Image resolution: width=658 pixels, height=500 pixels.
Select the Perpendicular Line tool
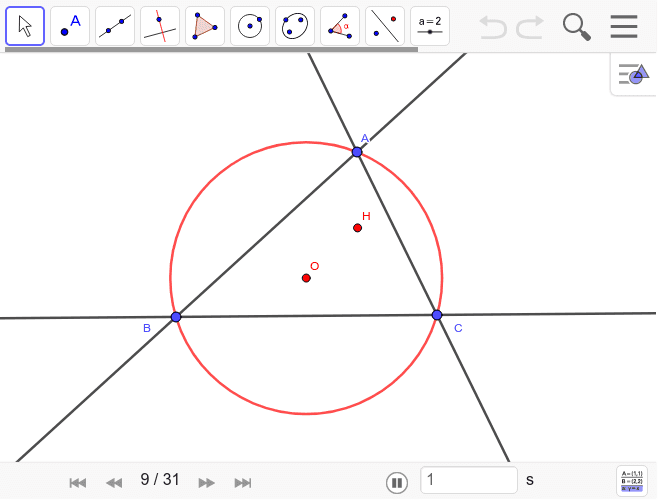(160, 26)
